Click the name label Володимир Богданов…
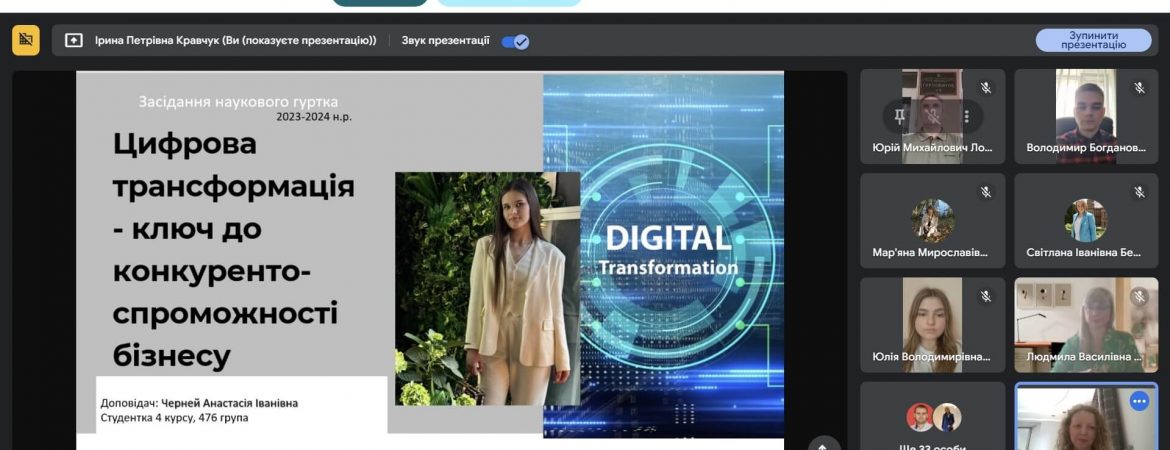Viewport: 1170px width, 450px height. click(1086, 148)
